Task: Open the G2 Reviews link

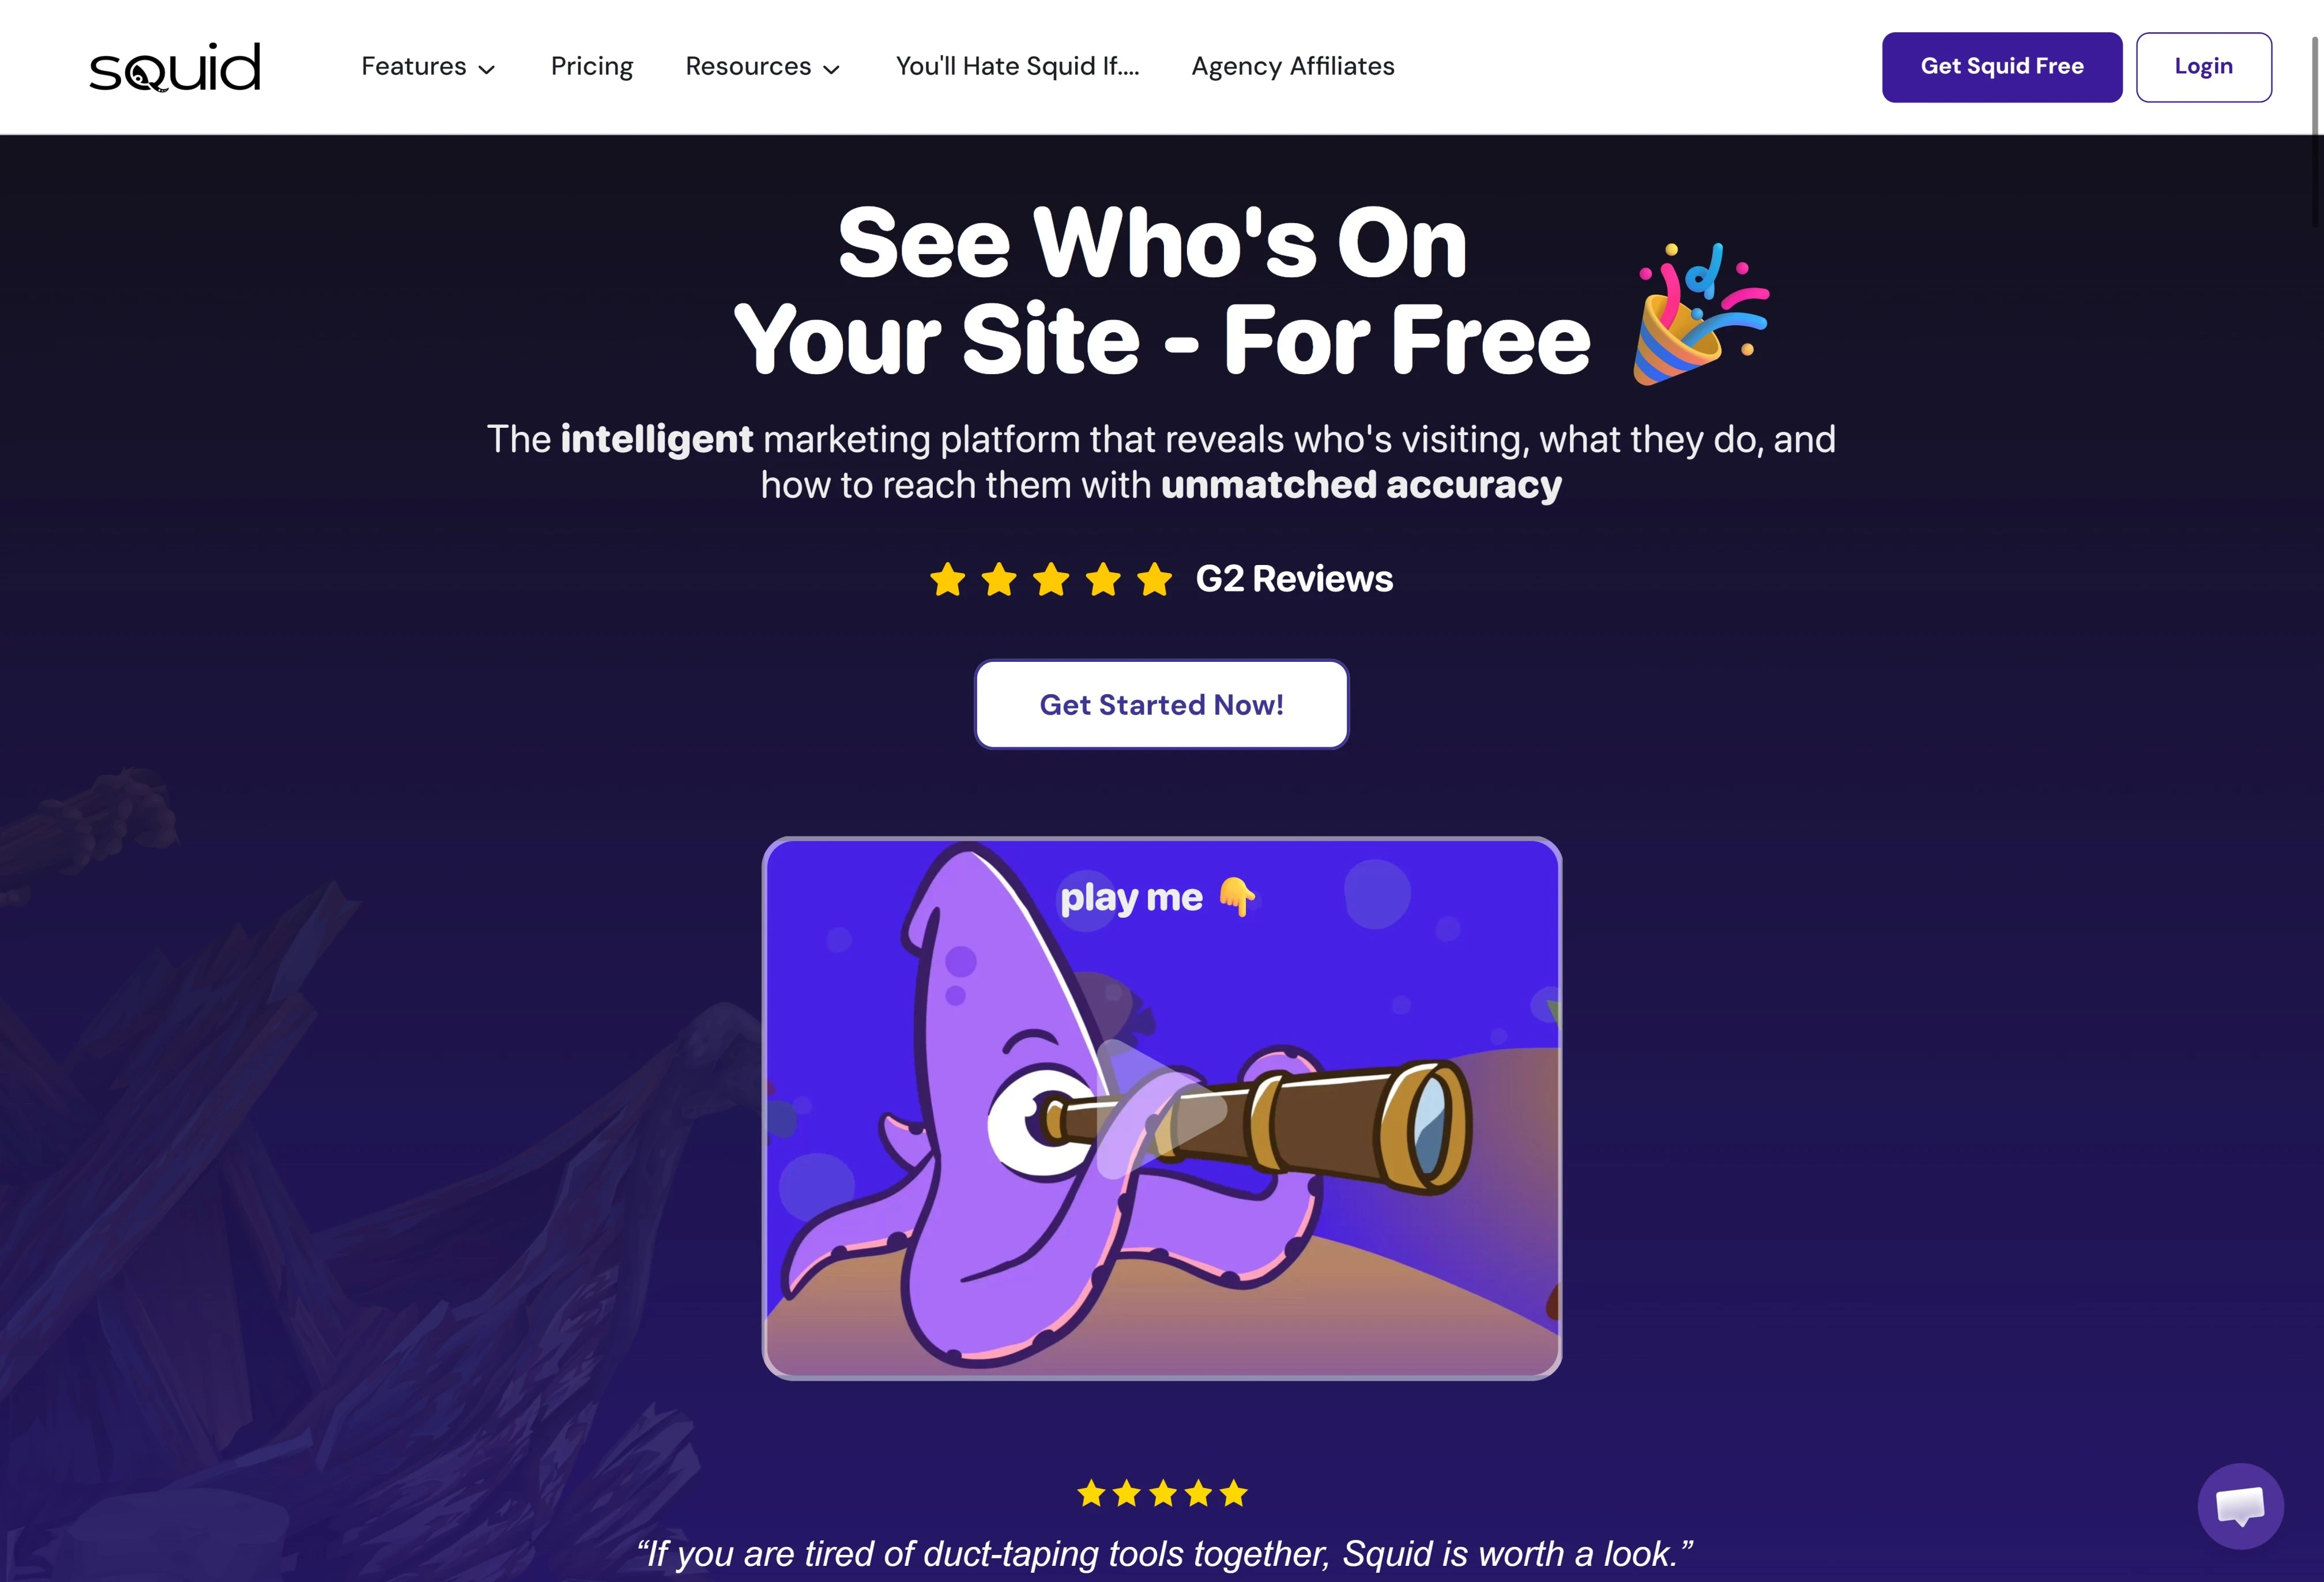Action: [1293, 579]
